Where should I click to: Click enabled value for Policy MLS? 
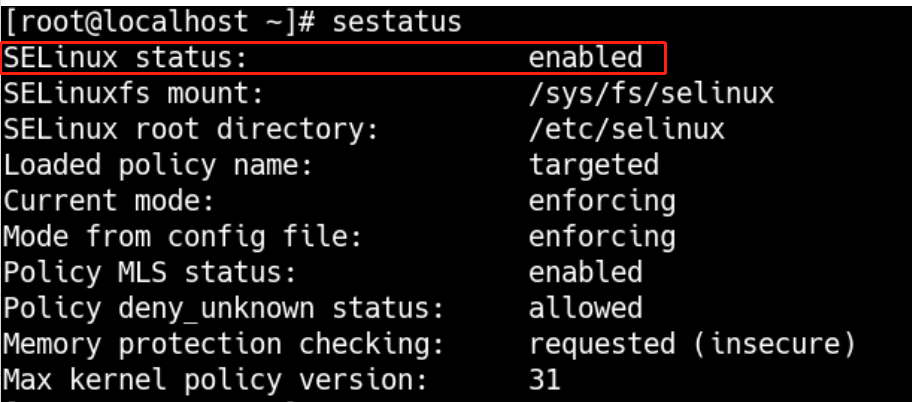point(585,273)
